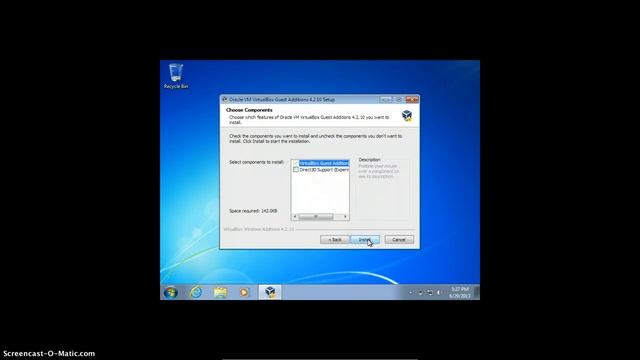Open the Recycle Bin desktop icon
The image size is (640, 360).
176,76
